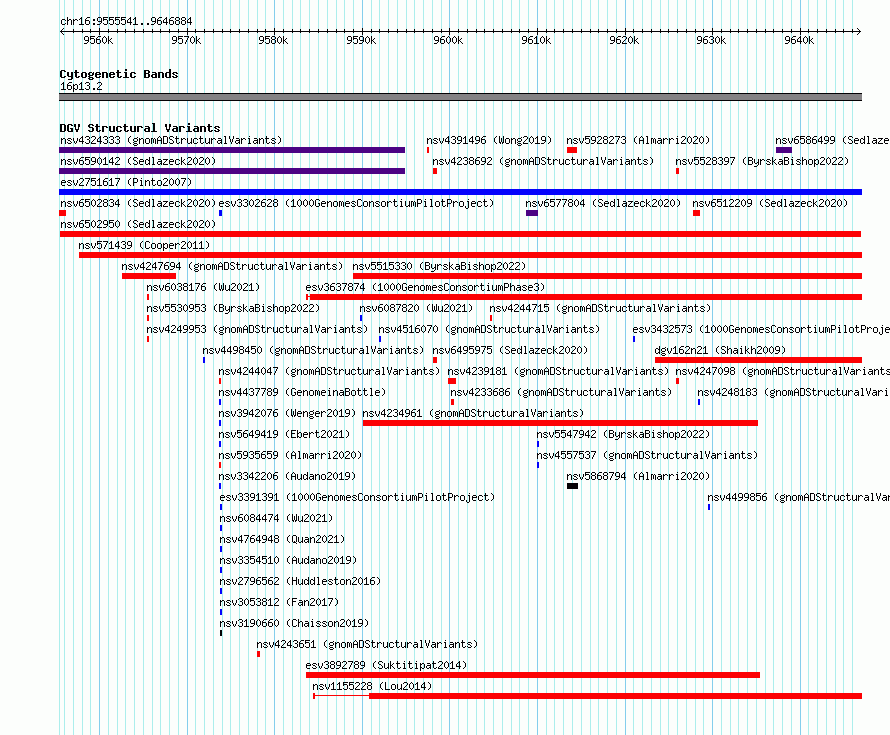
Task: Click the nsv4238692 gnomAD variant label
Action: coord(543,161)
